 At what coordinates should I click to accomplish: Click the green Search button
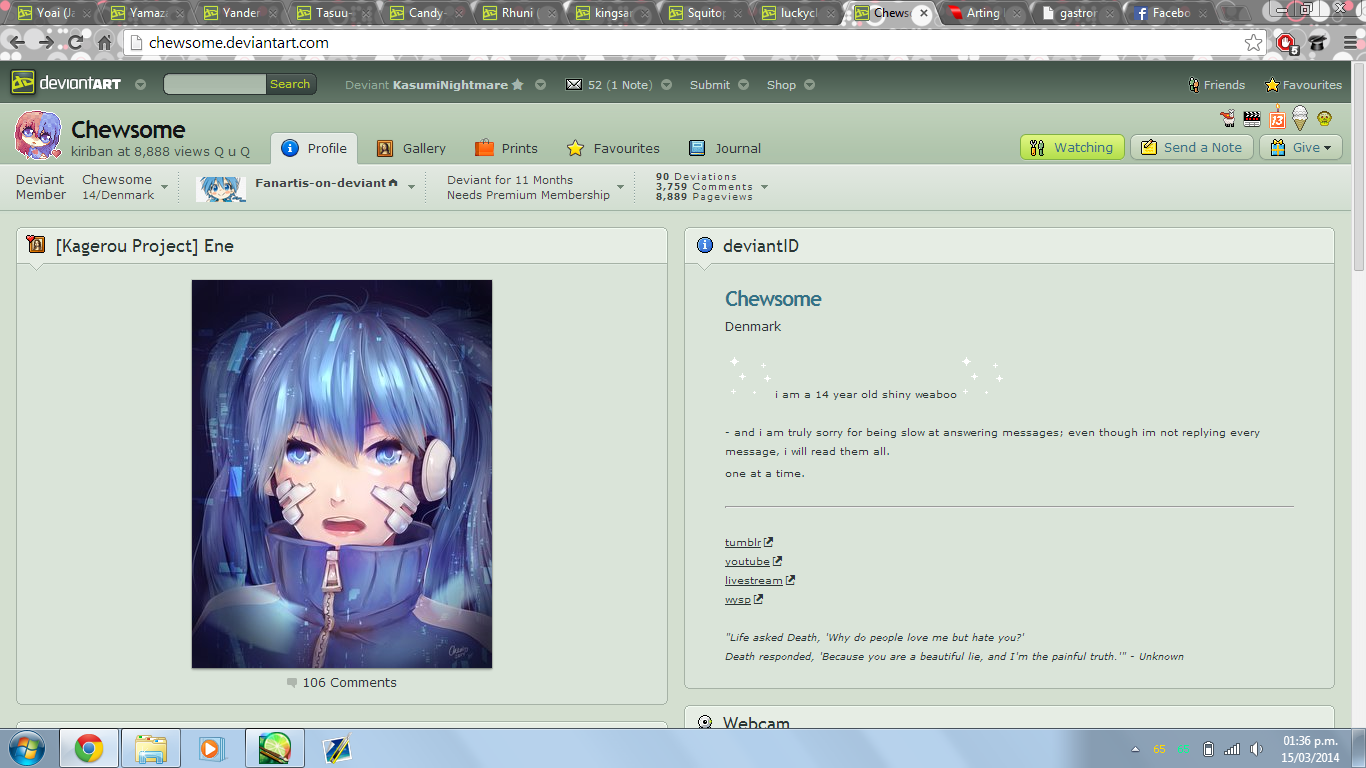tap(290, 85)
